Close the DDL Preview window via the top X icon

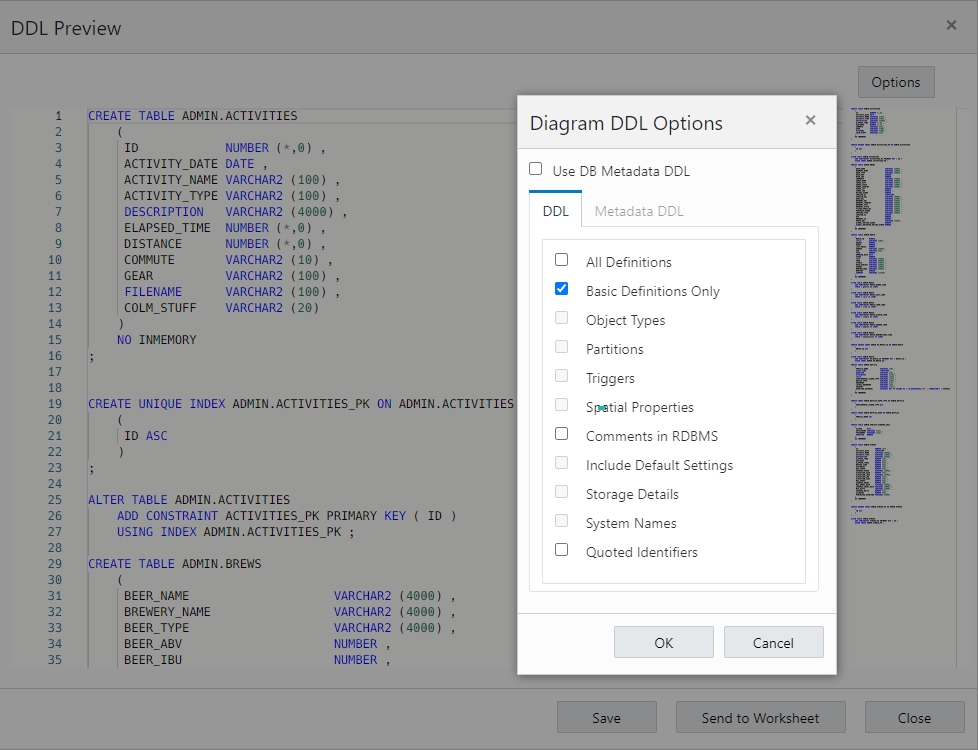click(951, 25)
